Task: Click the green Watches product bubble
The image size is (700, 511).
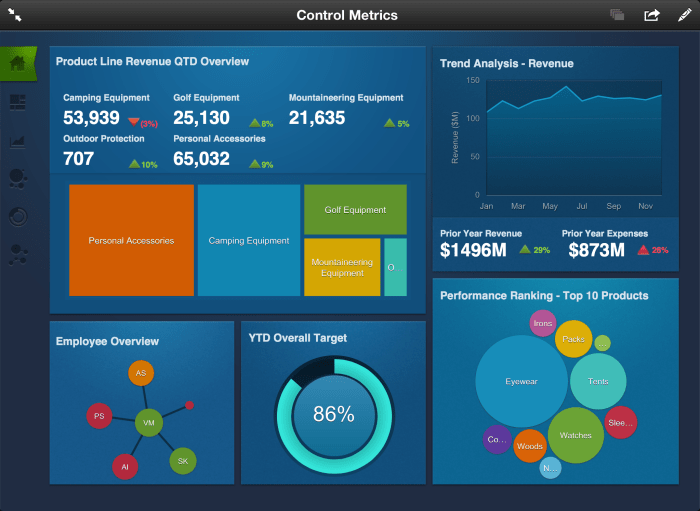Action: click(x=575, y=435)
